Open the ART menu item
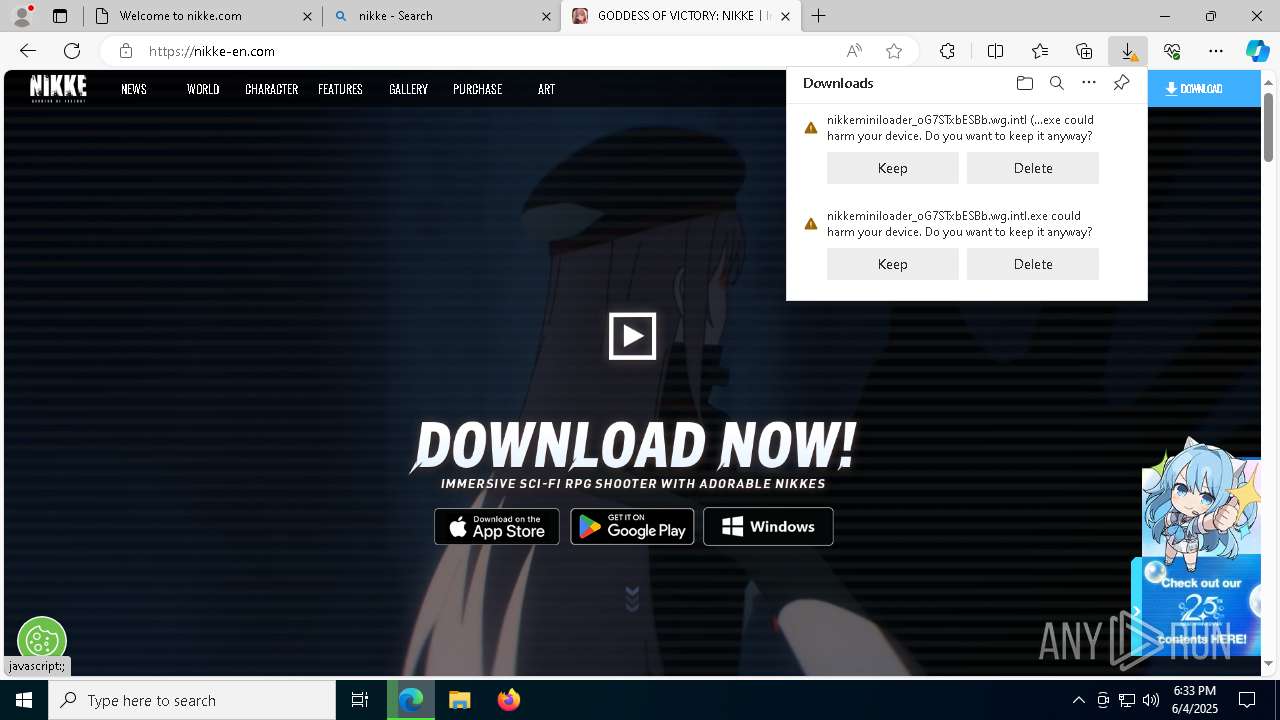The height and width of the screenshot is (720, 1280). tap(546, 89)
